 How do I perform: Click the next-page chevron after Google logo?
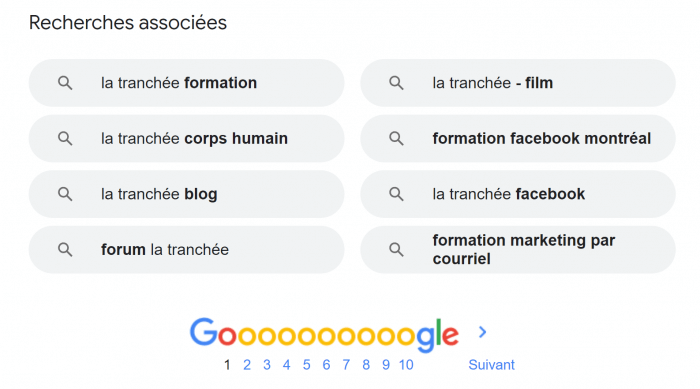click(x=482, y=332)
